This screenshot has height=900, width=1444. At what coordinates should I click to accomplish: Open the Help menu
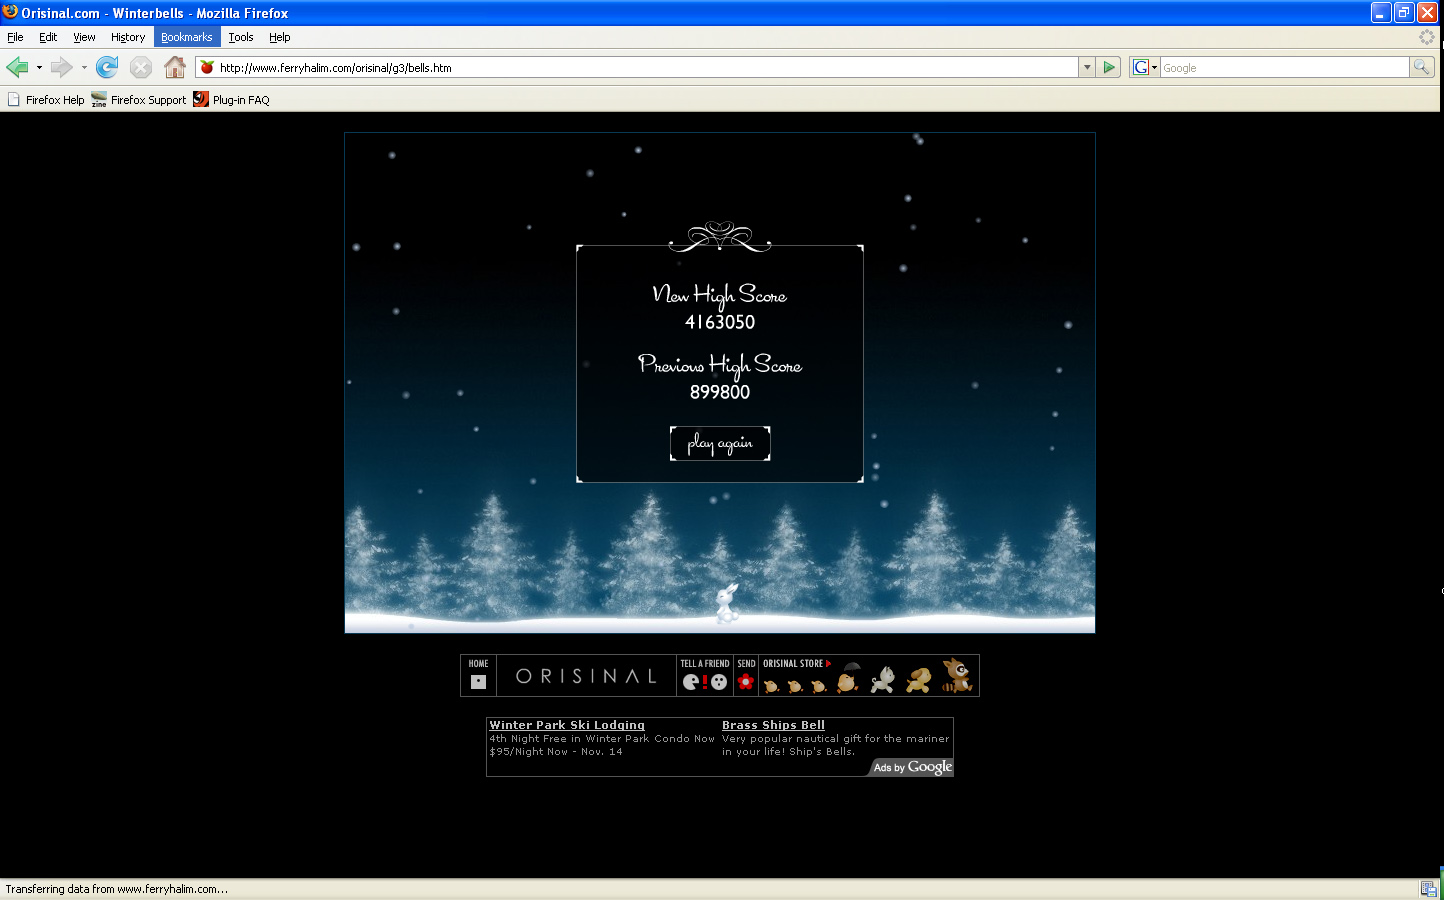[x=280, y=37]
